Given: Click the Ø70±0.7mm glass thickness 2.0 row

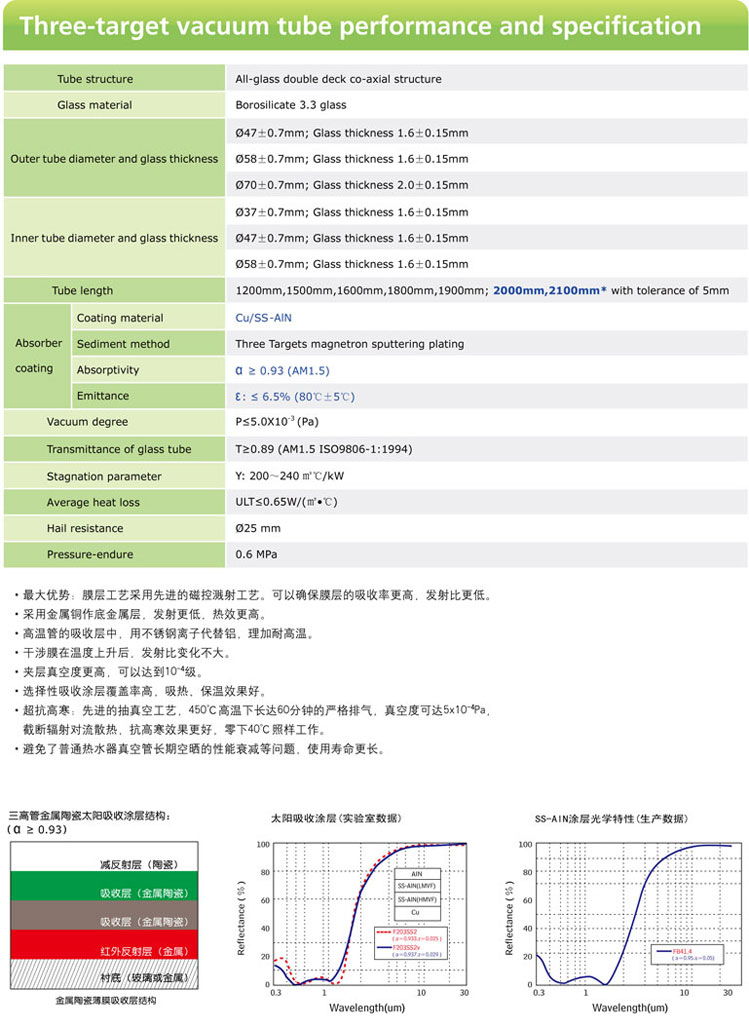Looking at the screenshot, I should pyautogui.click(x=487, y=185).
